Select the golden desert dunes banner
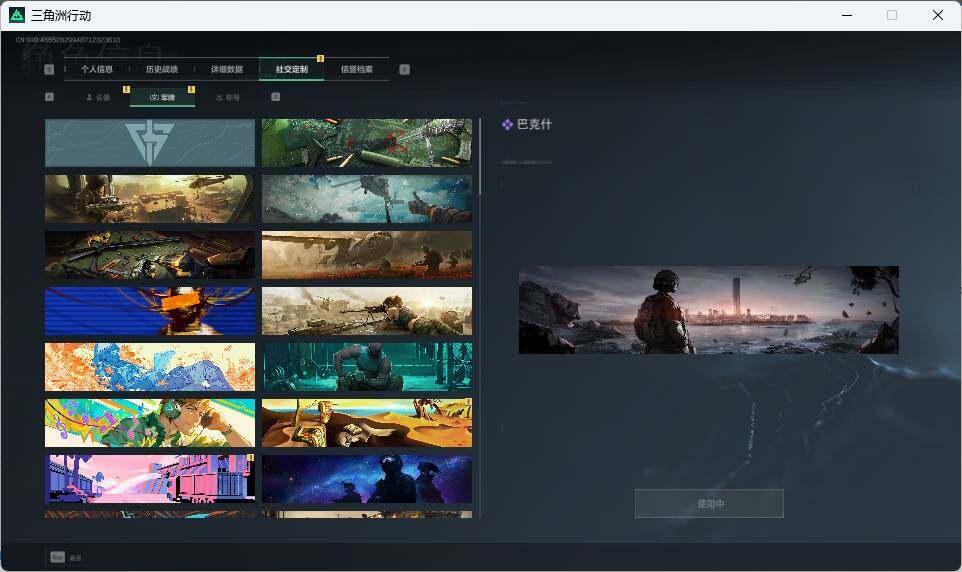The image size is (962, 572). [367, 423]
